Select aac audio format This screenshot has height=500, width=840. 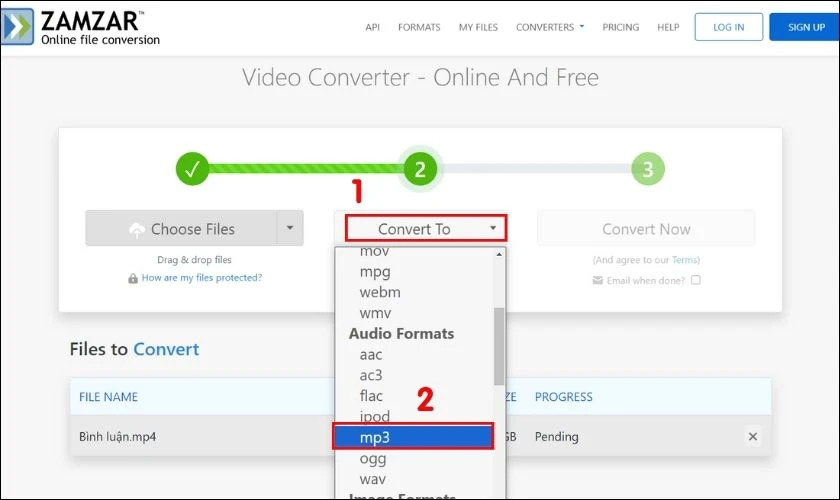[x=371, y=355]
